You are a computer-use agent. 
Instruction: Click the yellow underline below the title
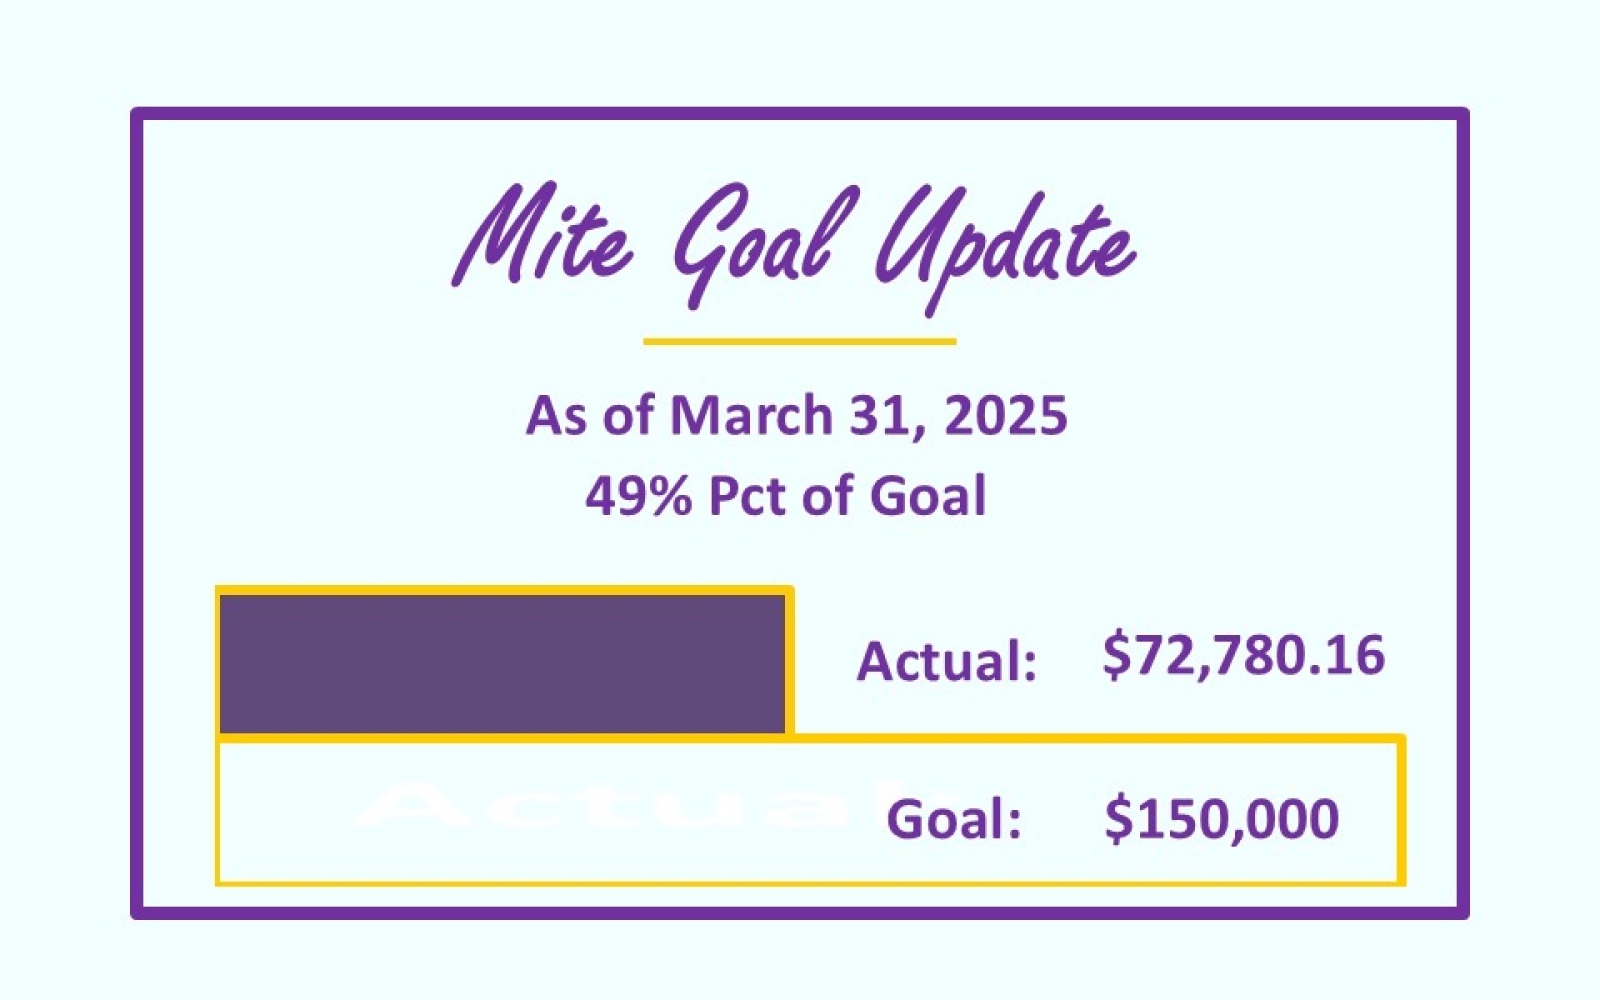click(800, 341)
